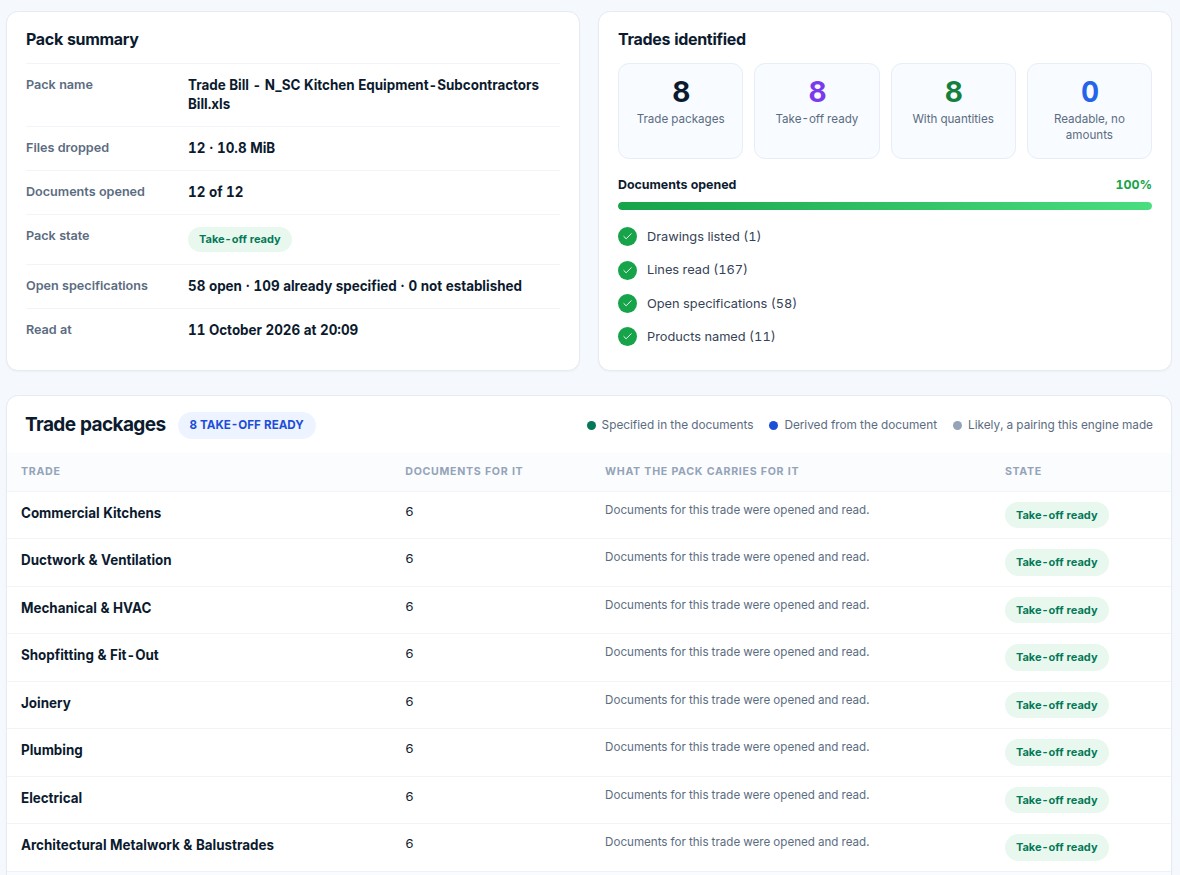Click the TRADE column header
The width and height of the screenshot is (1180, 875).
(x=41, y=471)
